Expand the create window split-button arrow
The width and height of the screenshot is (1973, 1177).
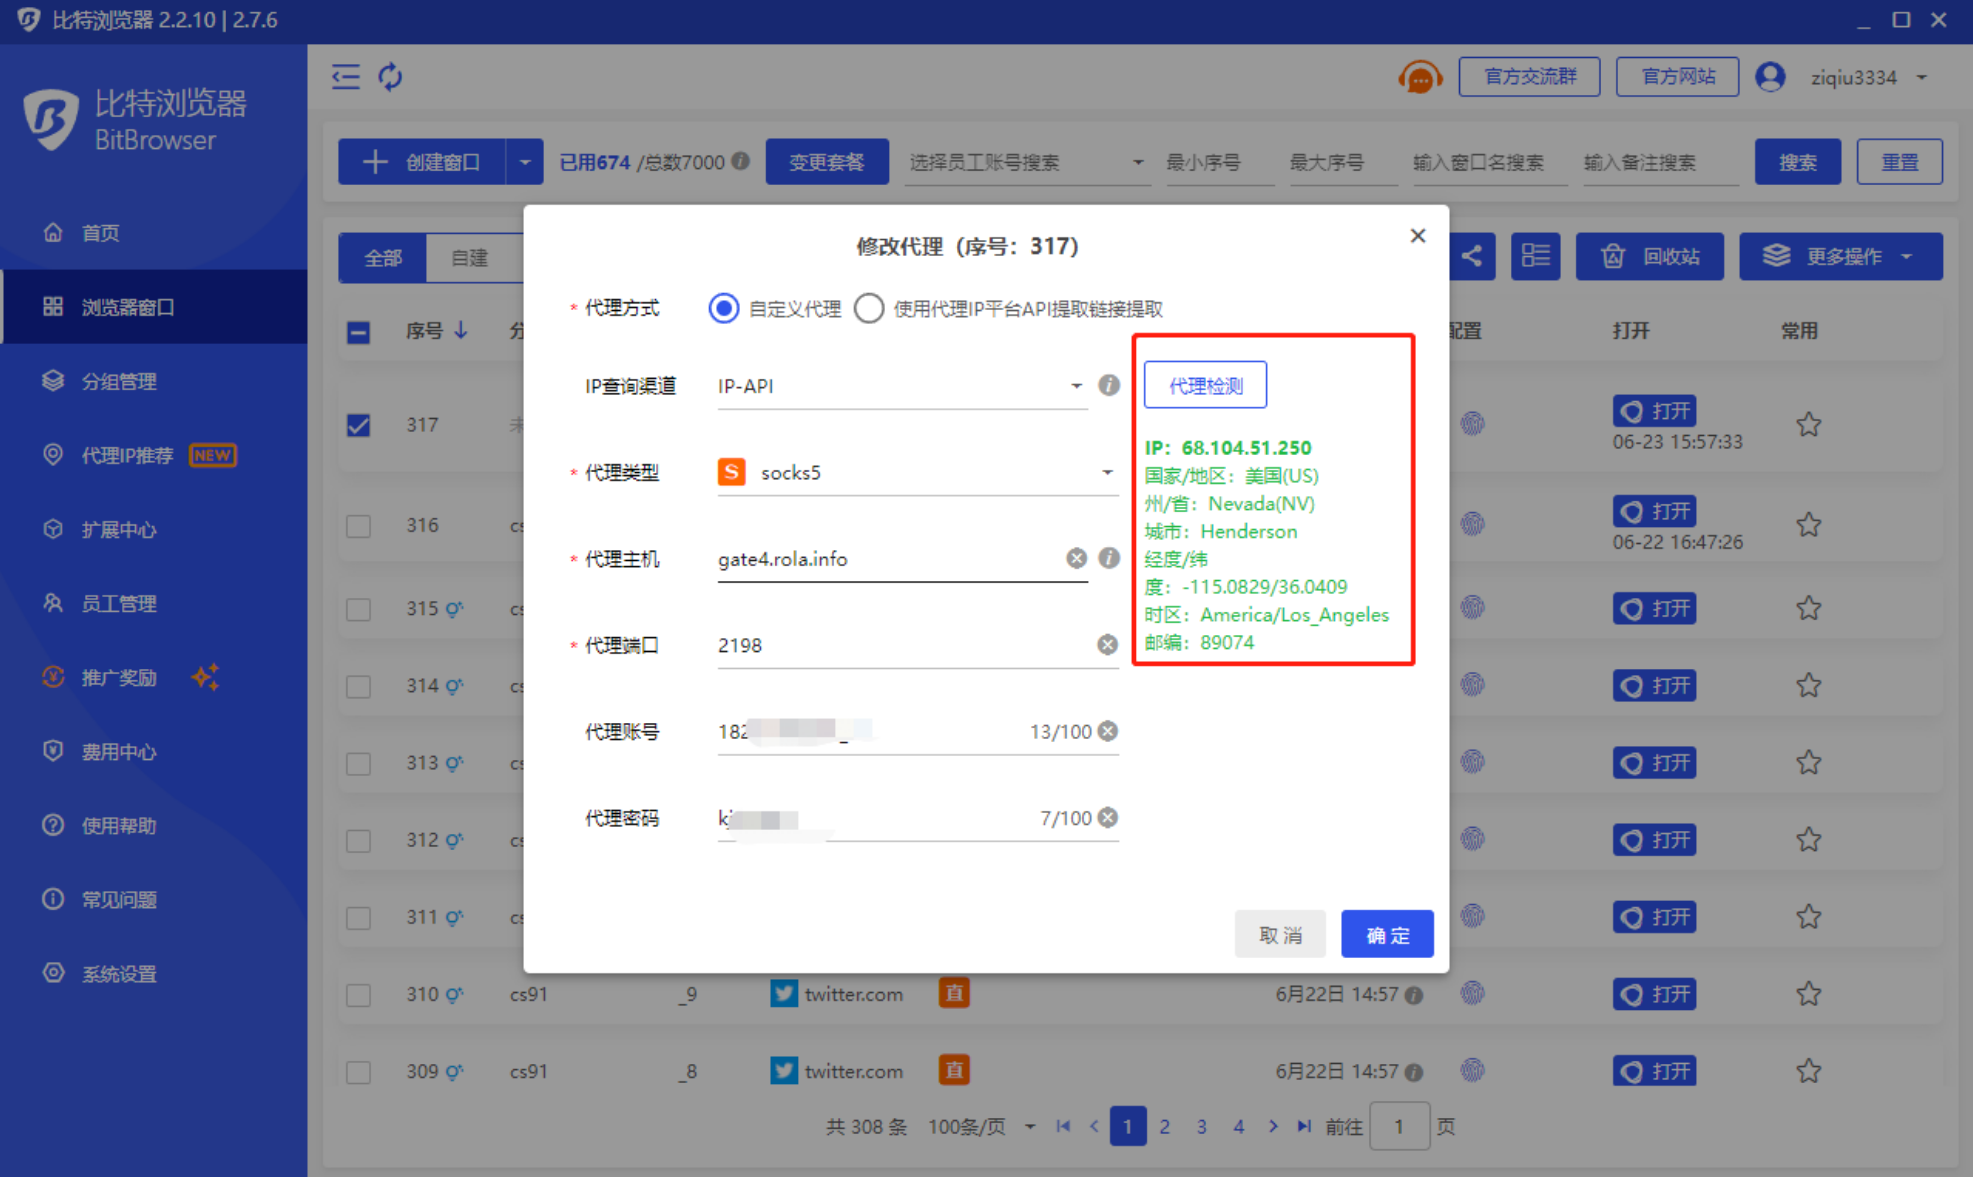click(524, 162)
